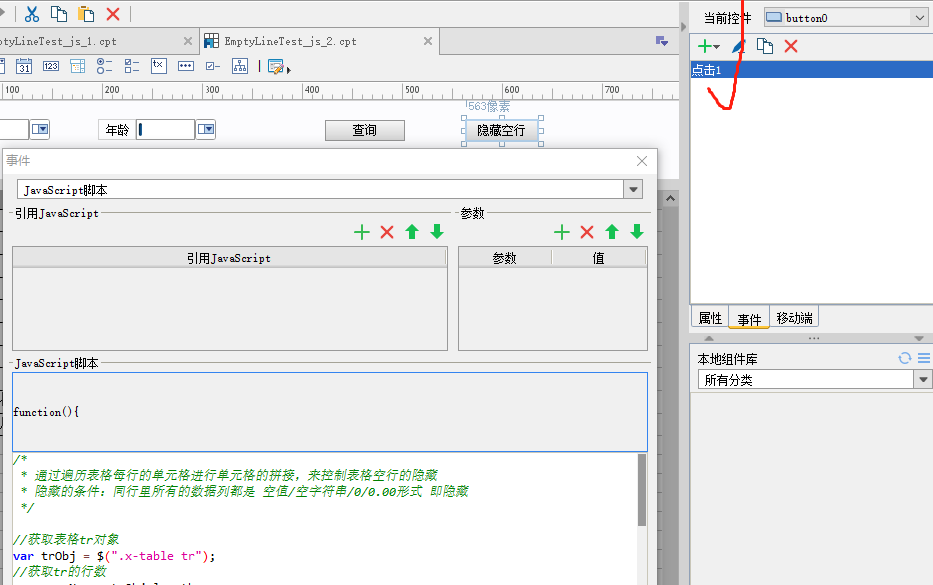
Task: Click the Cut scissors icon
Action: pos(32,14)
